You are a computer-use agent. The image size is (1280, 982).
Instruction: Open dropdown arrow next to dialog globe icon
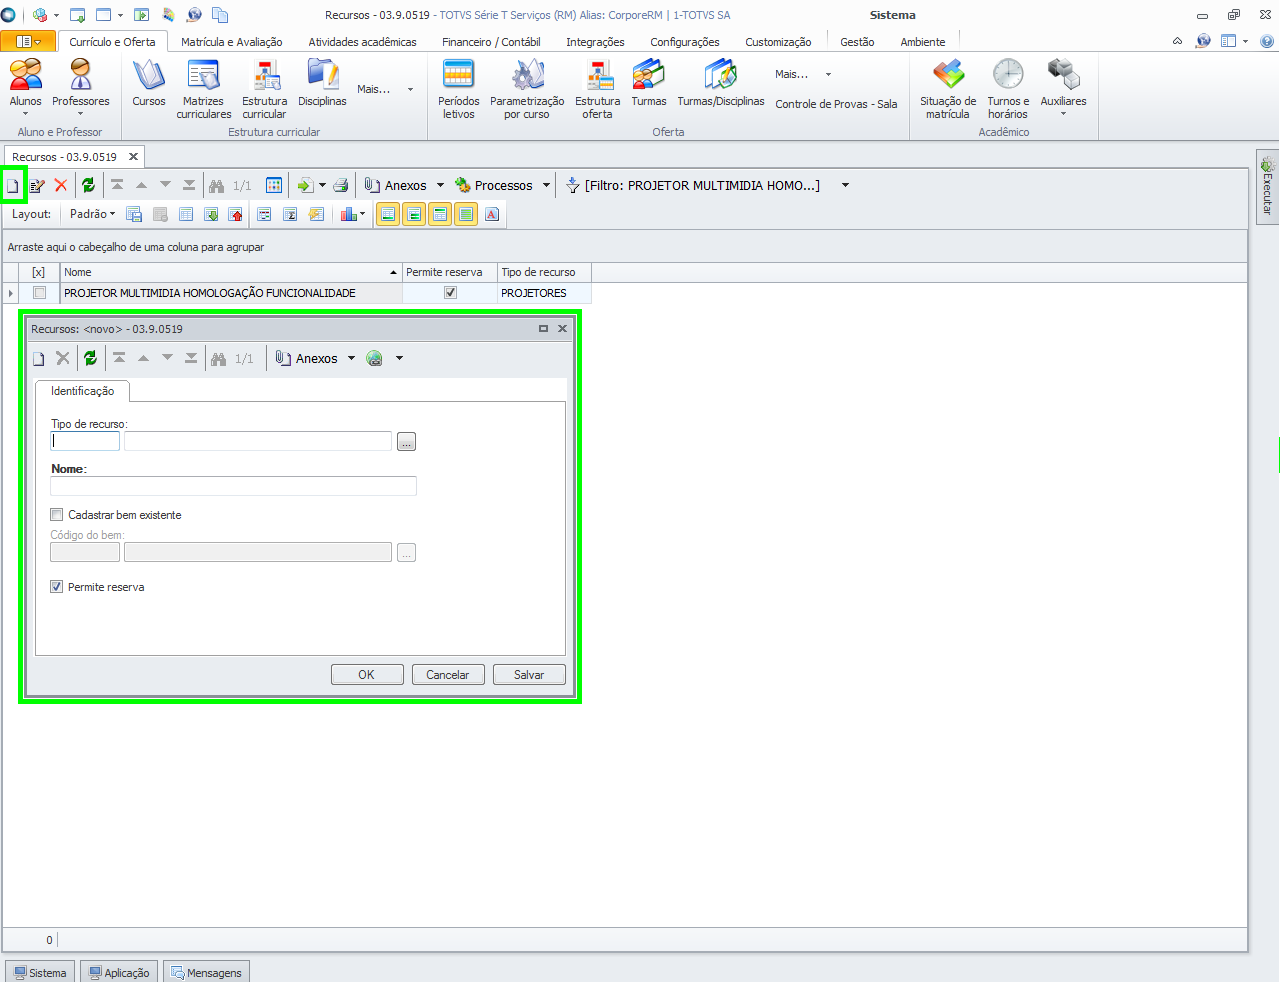399,358
